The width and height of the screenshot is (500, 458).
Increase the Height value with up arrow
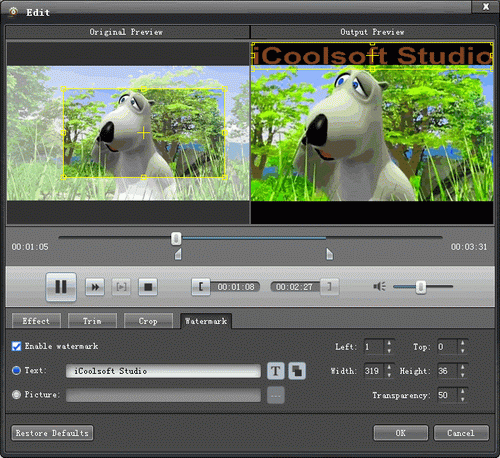coord(462,367)
